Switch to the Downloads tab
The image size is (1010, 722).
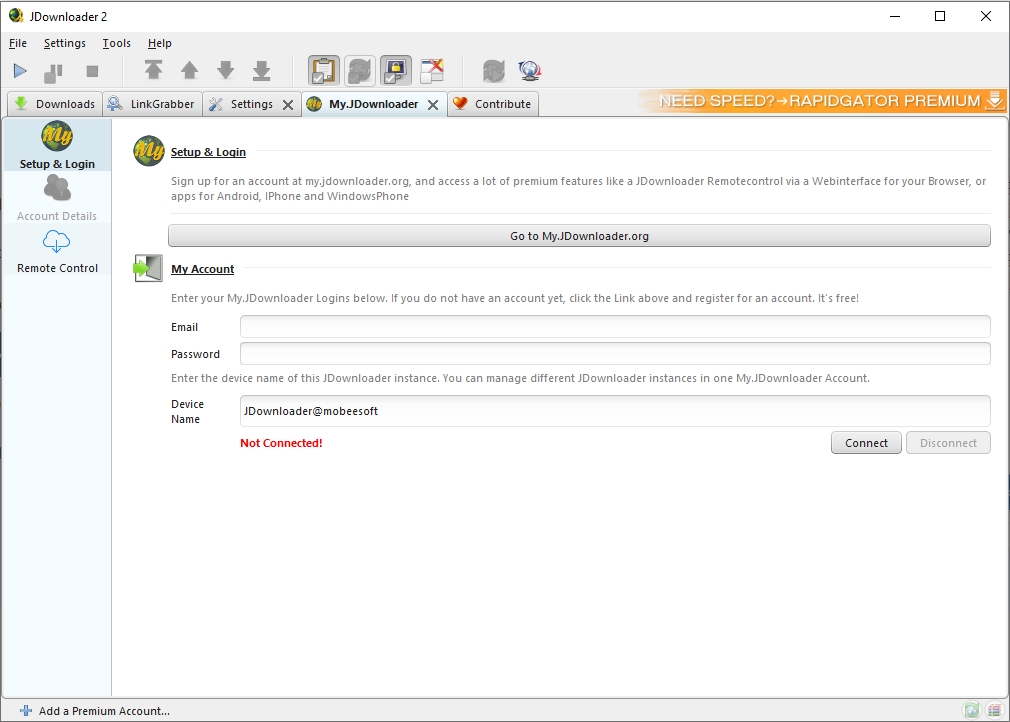pyautogui.click(x=55, y=104)
